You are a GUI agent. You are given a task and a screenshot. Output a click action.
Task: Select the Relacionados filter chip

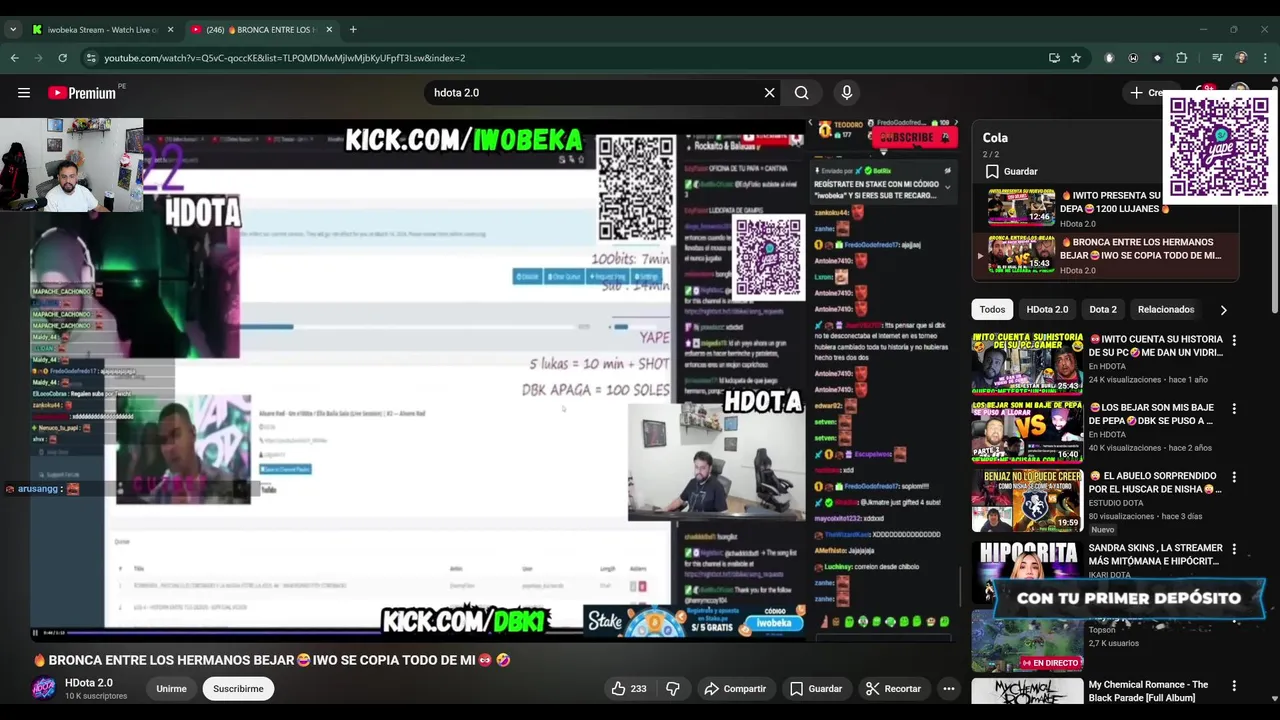pyautogui.click(x=1166, y=309)
